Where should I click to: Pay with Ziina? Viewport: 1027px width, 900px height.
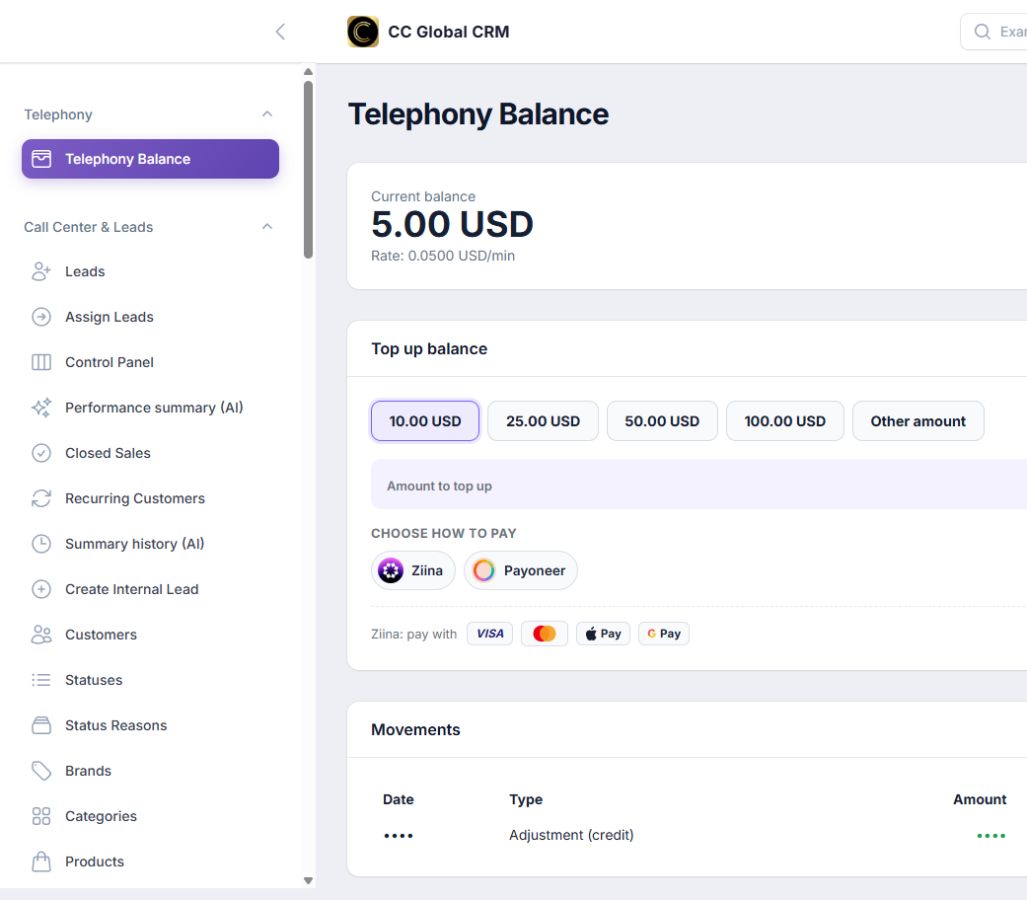[413, 571]
